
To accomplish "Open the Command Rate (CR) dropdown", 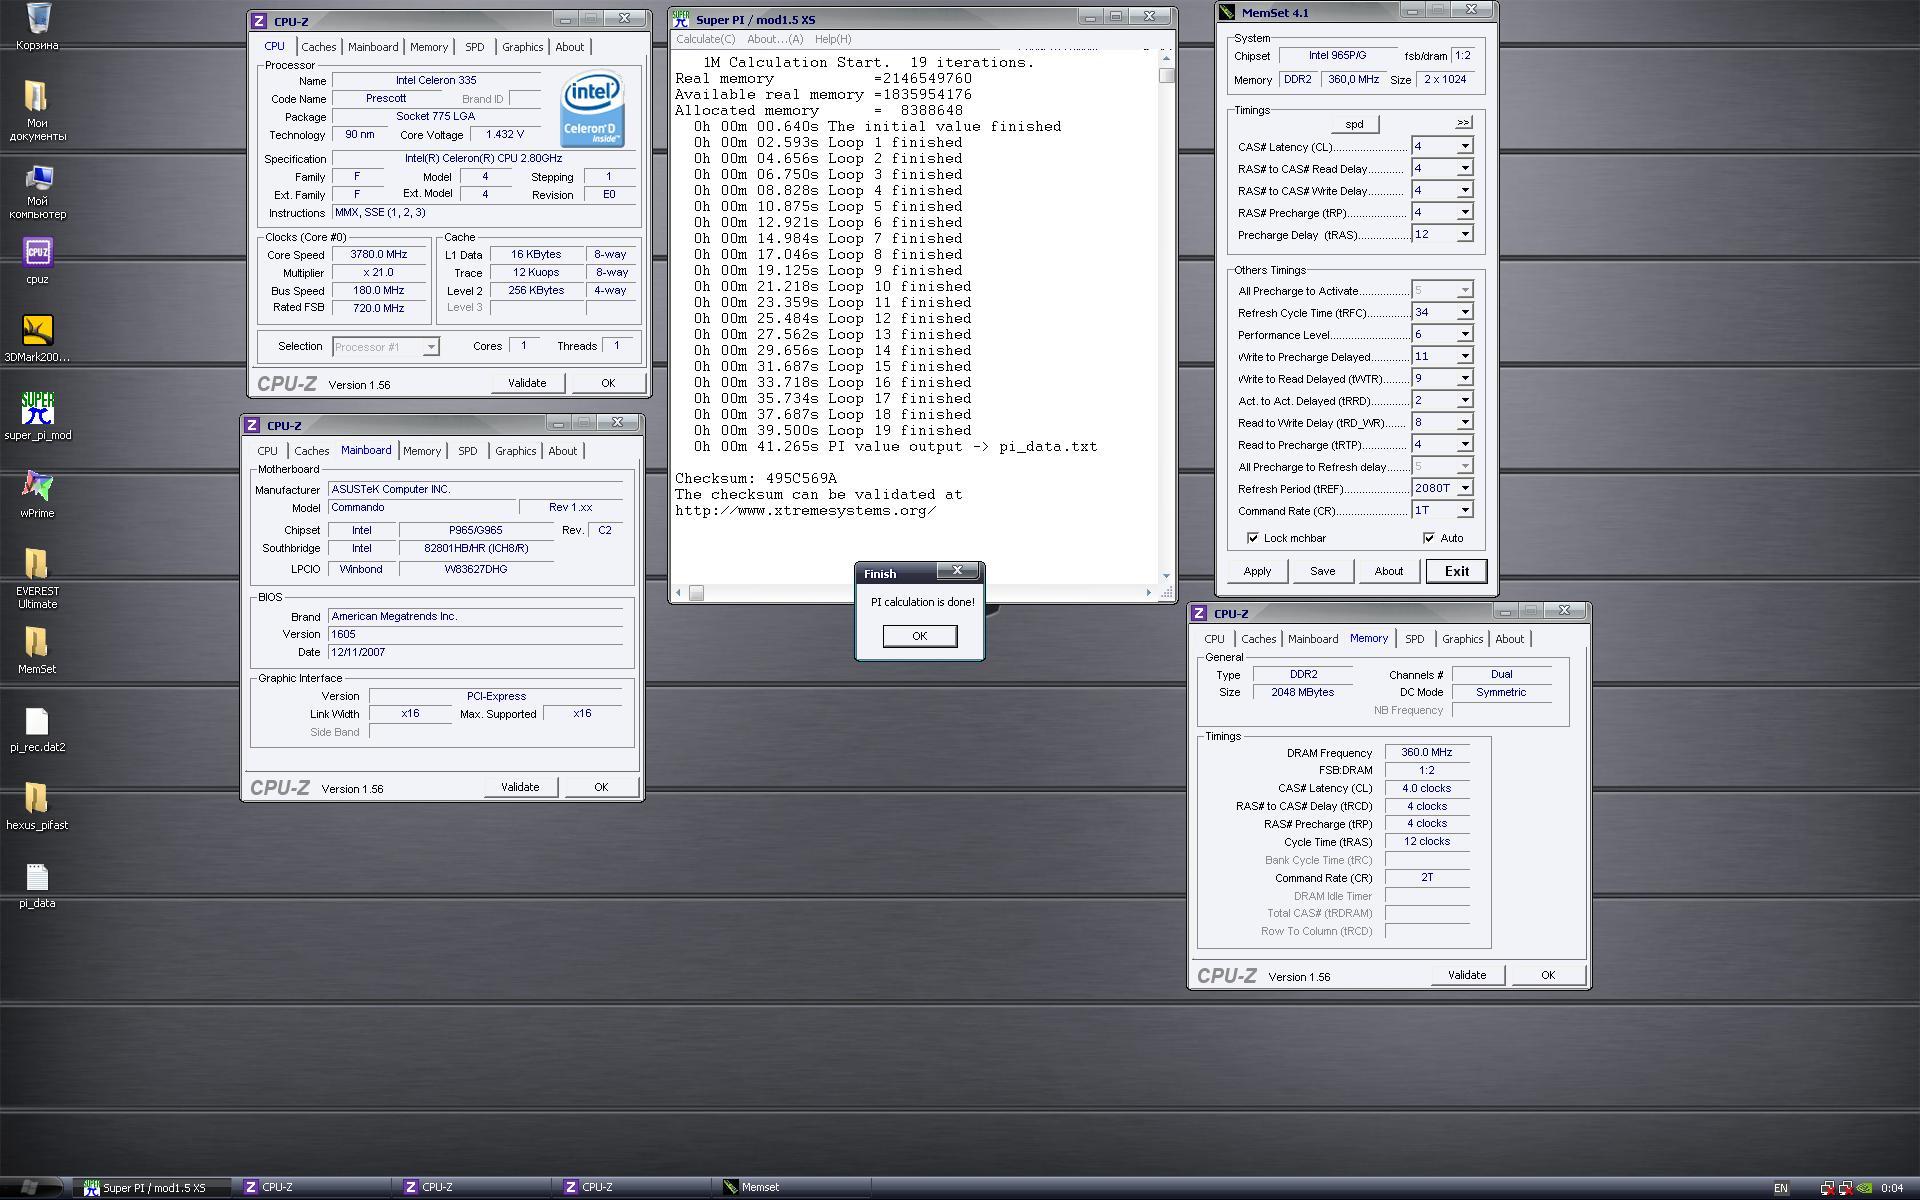I will (1465, 510).
